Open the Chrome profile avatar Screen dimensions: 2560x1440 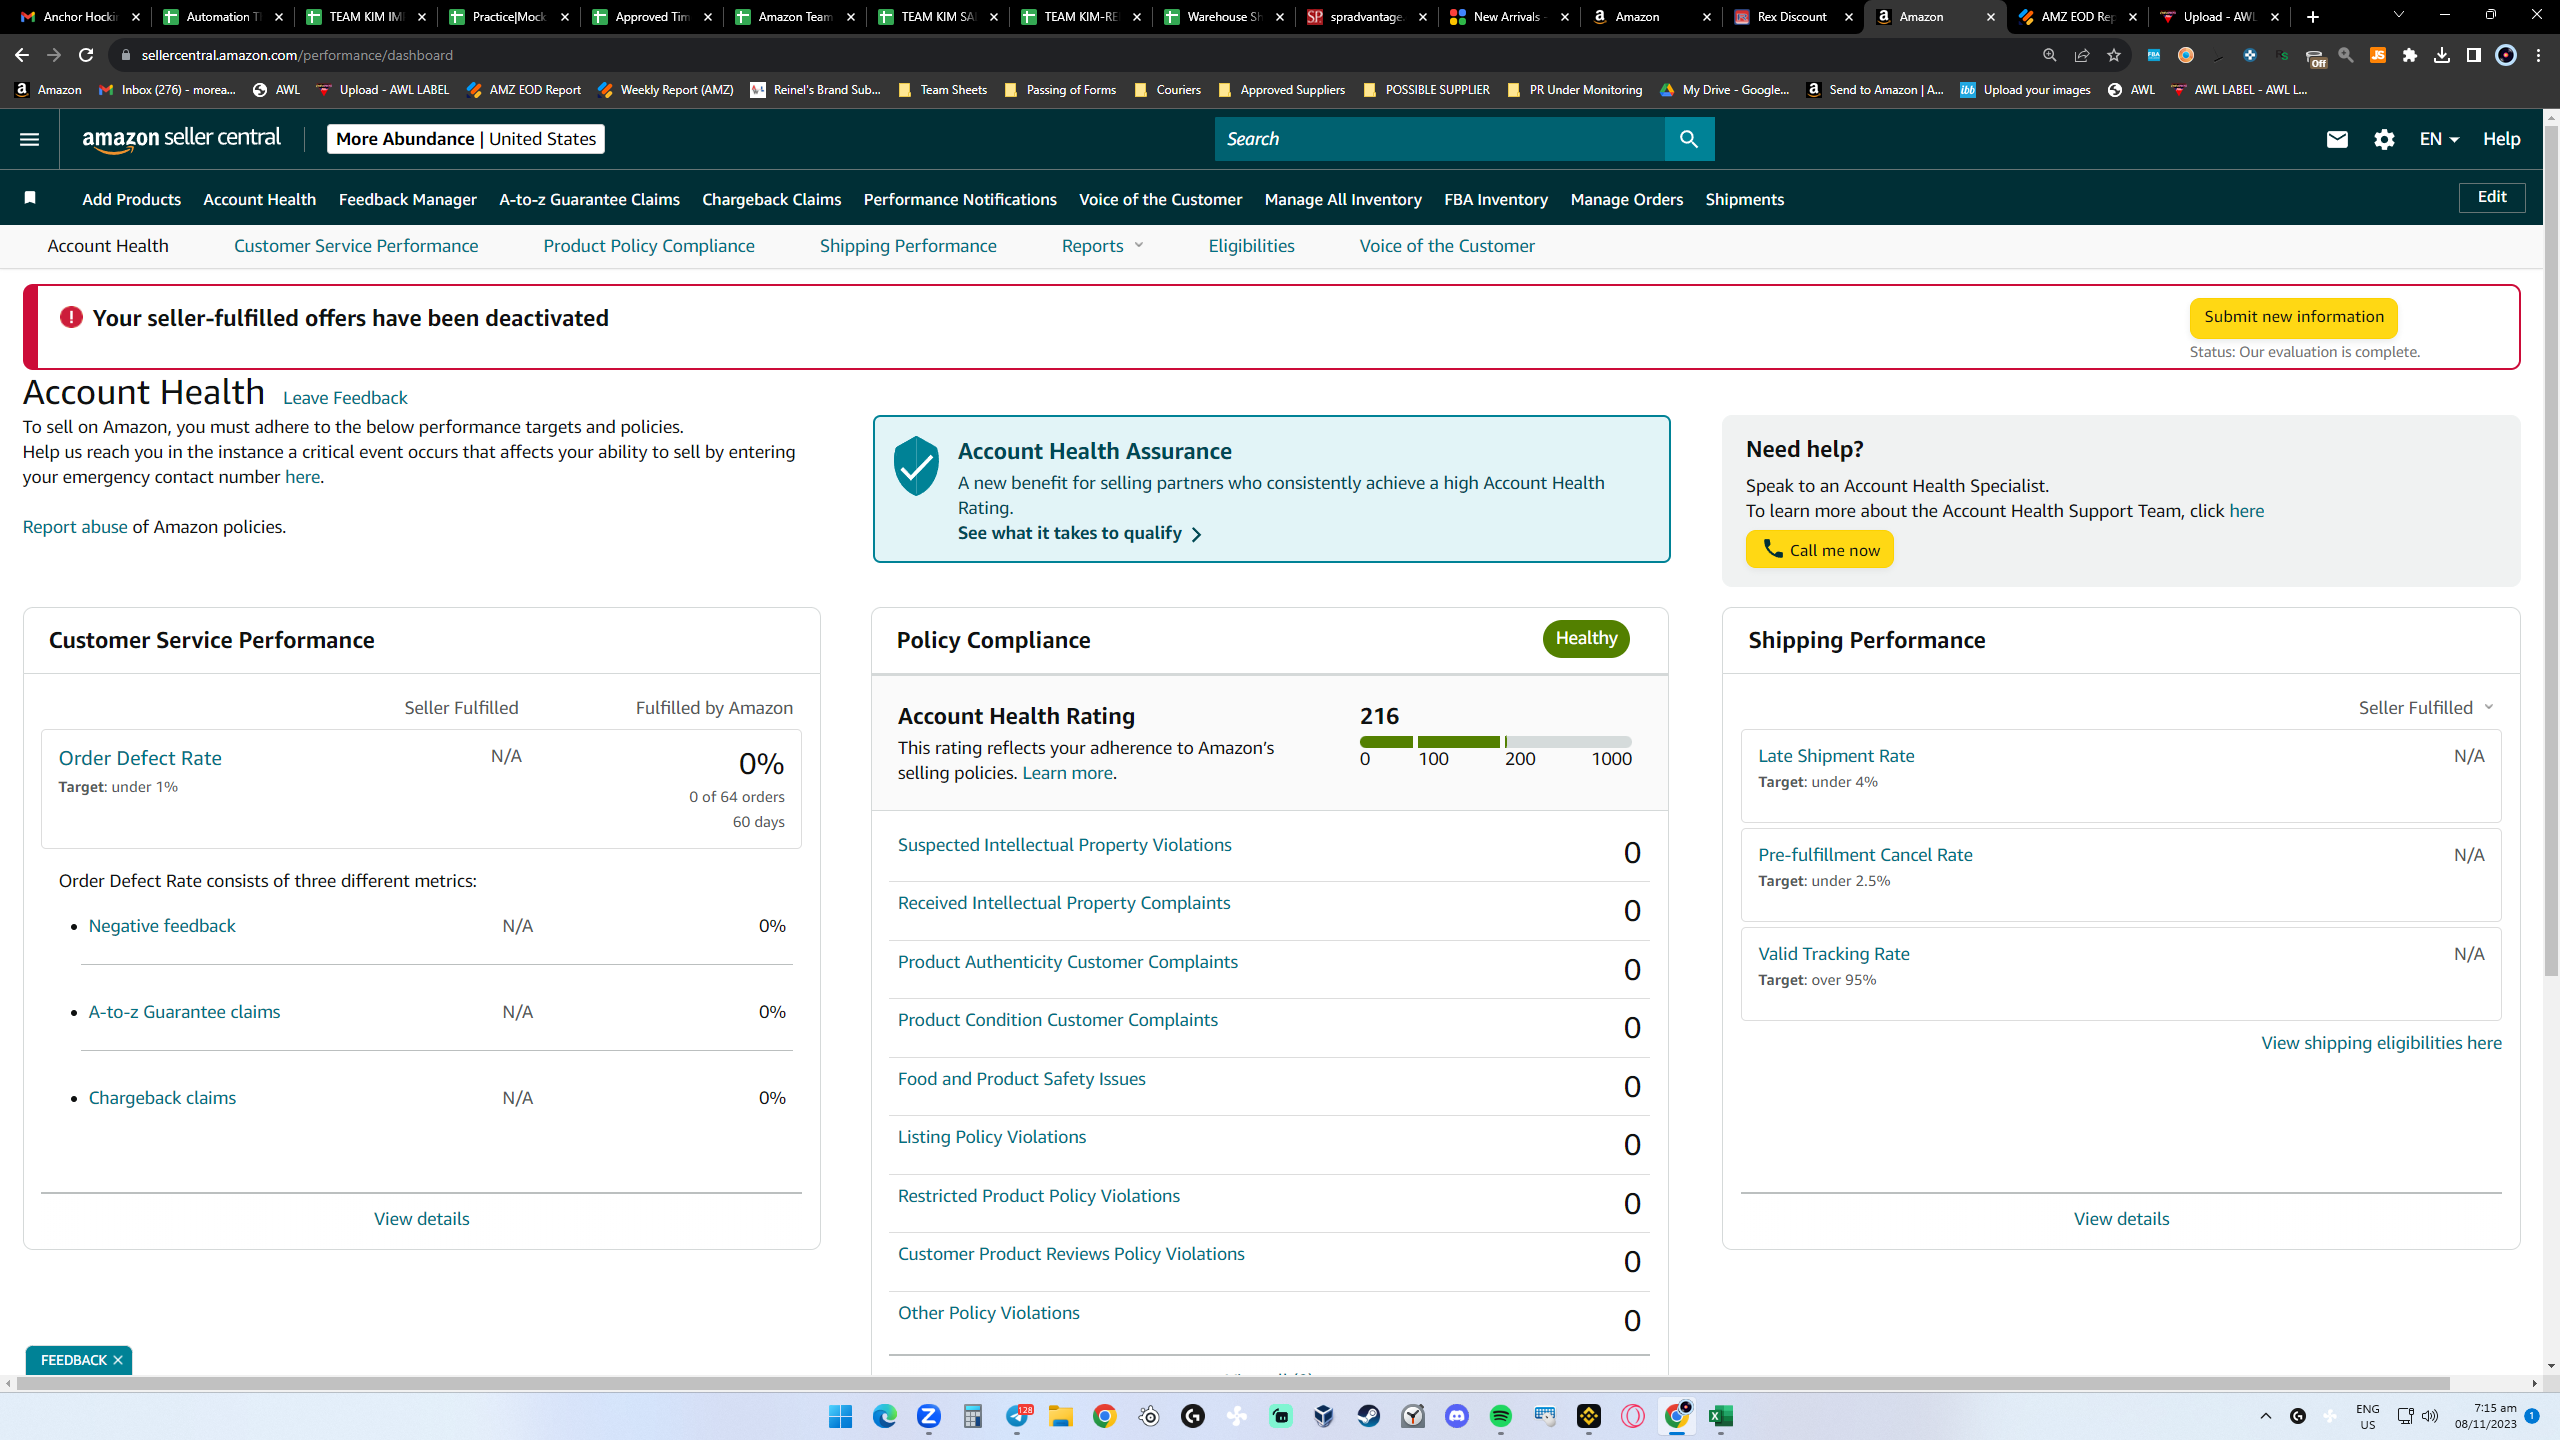pos(2506,55)
